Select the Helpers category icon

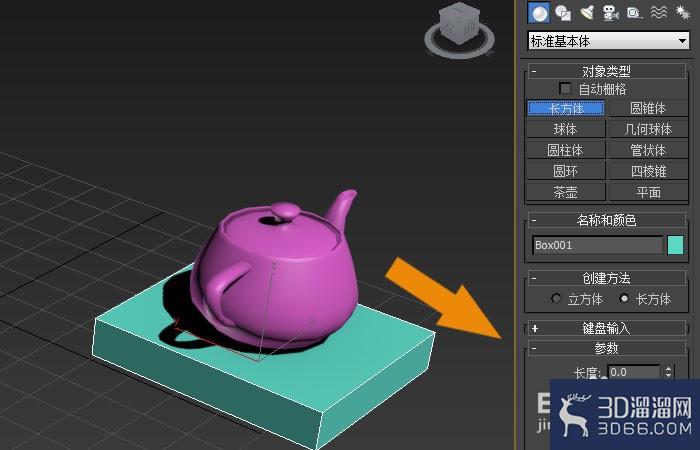634,12
